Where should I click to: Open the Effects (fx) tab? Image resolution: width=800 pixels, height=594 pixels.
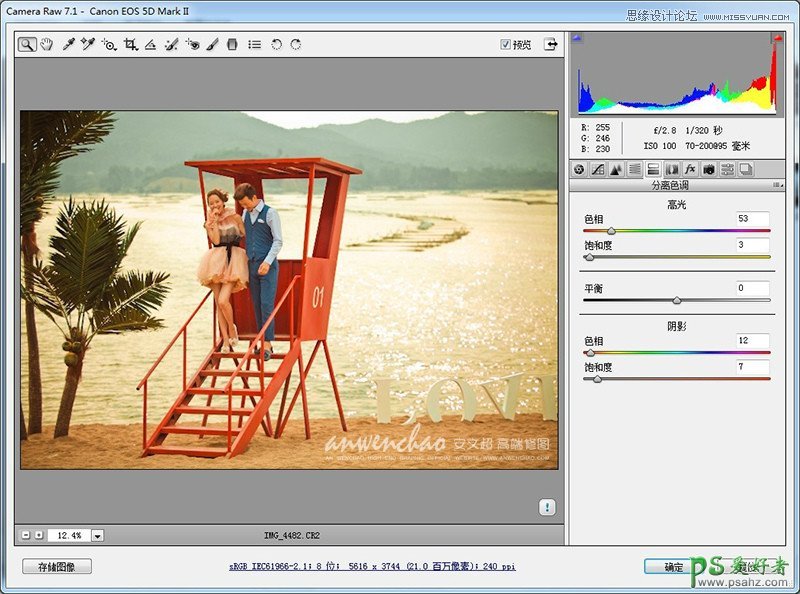pyautogui.click(x=690, y=169)
